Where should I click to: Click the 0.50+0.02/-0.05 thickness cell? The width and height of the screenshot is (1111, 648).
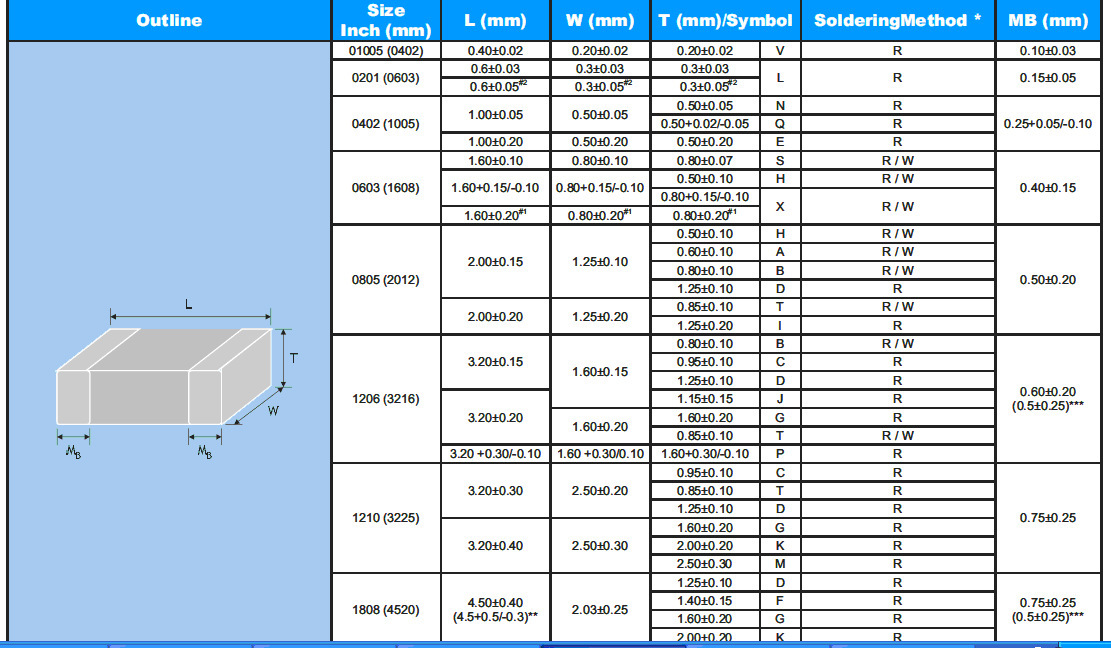coord(705,124)
